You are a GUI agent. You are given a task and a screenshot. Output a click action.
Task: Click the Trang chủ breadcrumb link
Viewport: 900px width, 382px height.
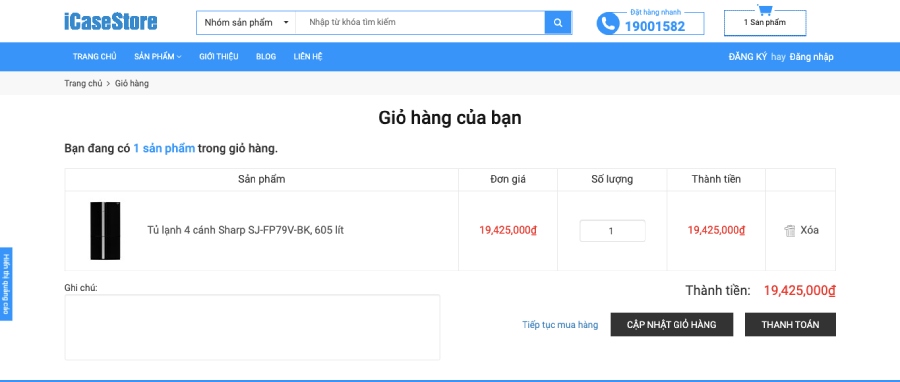coord(83,83)
